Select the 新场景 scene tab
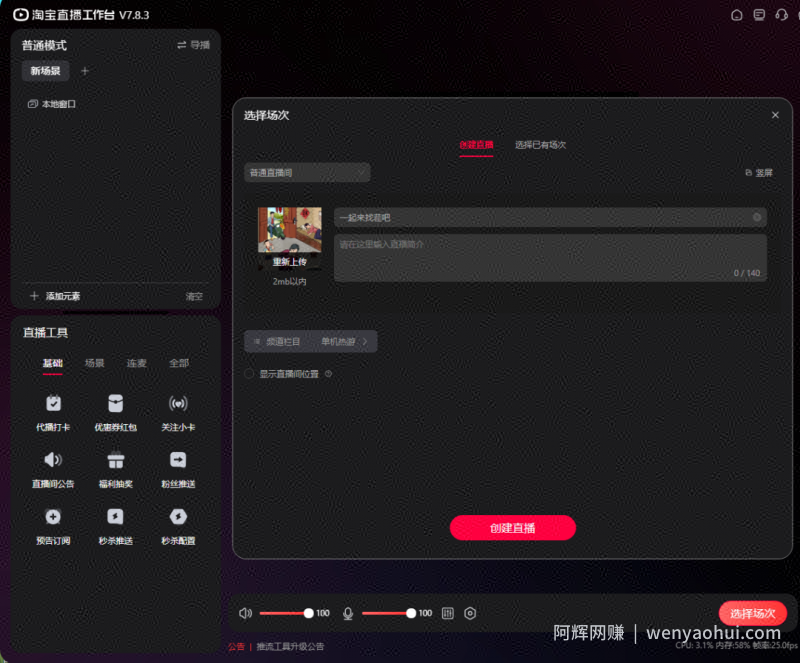800x663 pixels. click(x=45, y=71)
